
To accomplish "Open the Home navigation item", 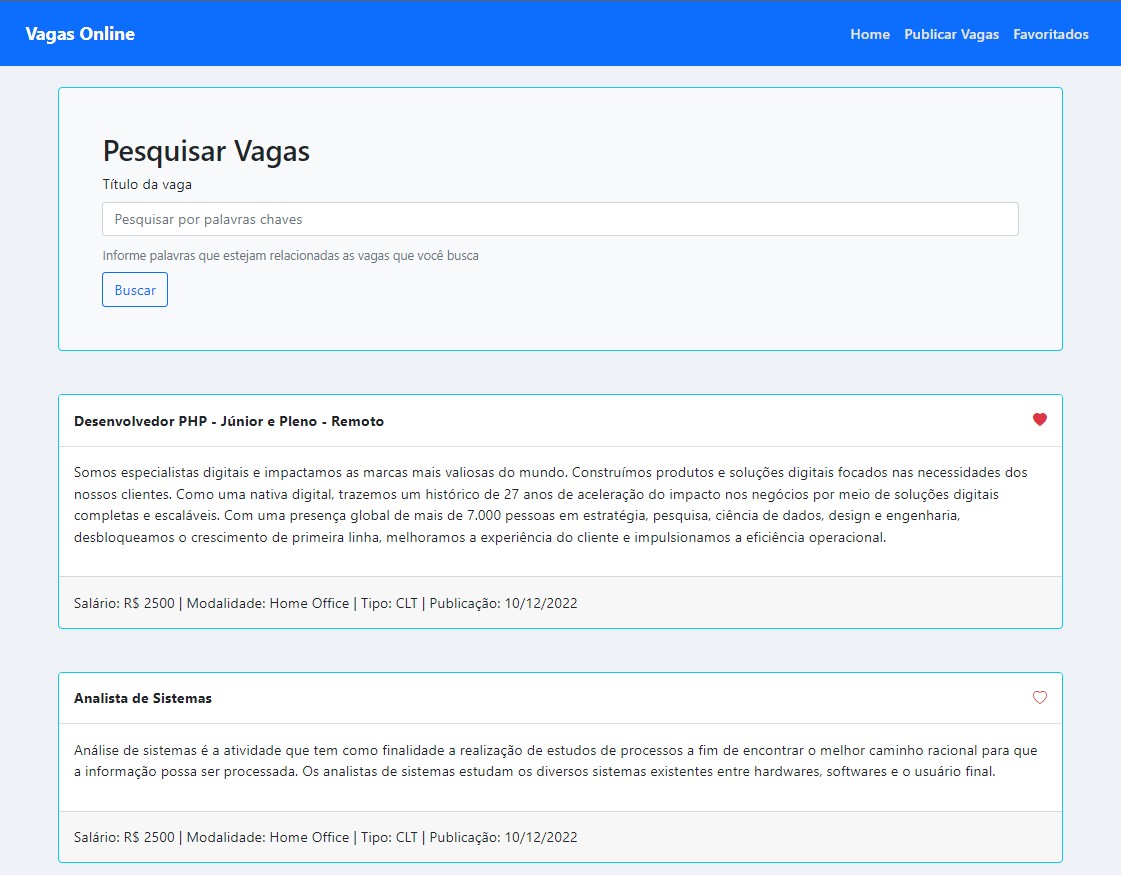I will 869,33.
